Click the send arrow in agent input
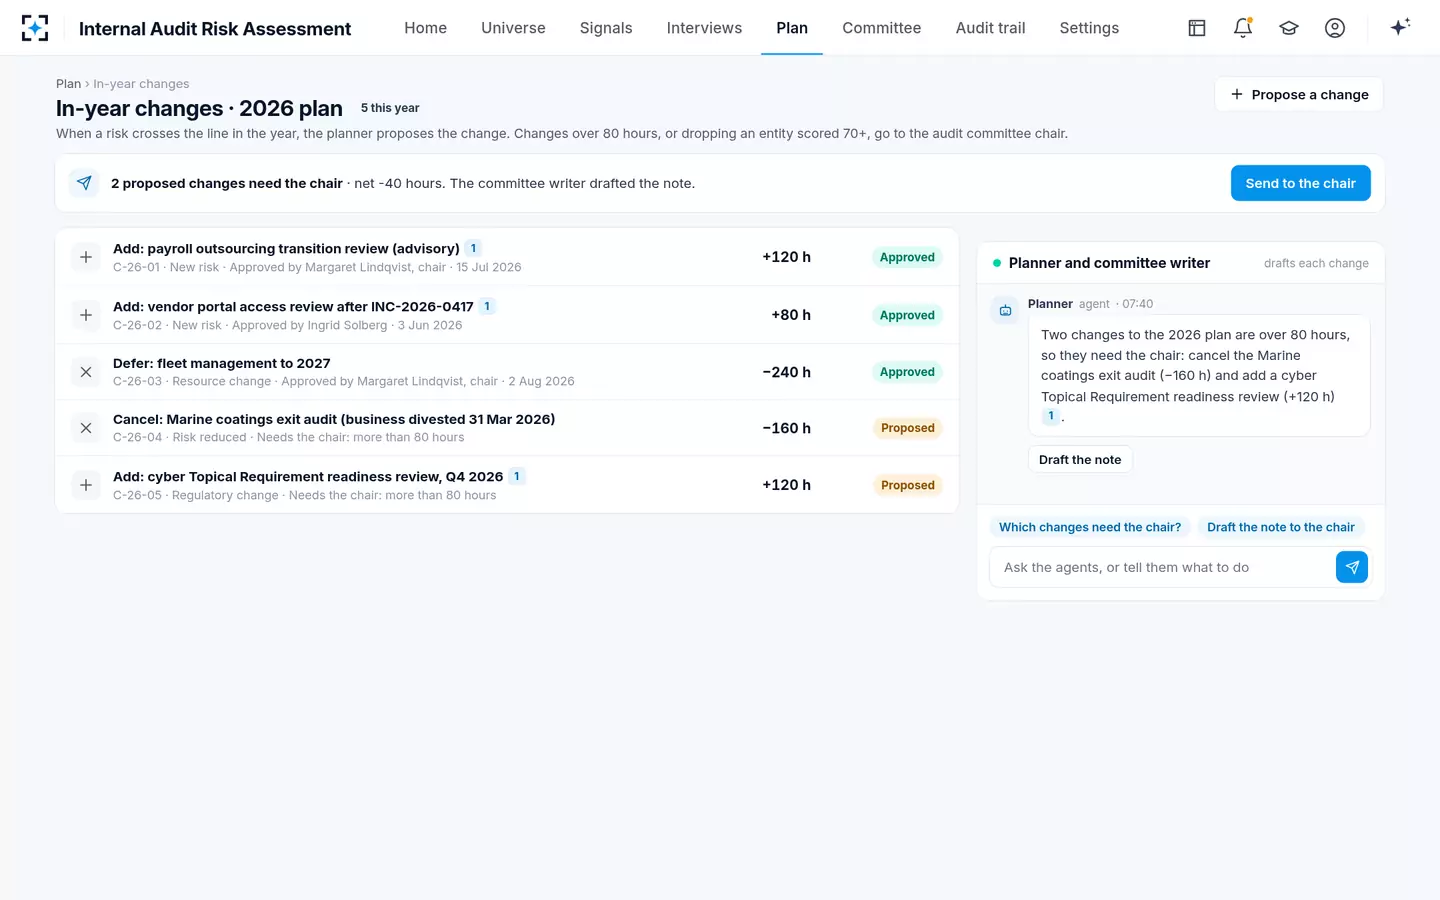This screenshot has height=900, width=1440. tap(1352, 567)
